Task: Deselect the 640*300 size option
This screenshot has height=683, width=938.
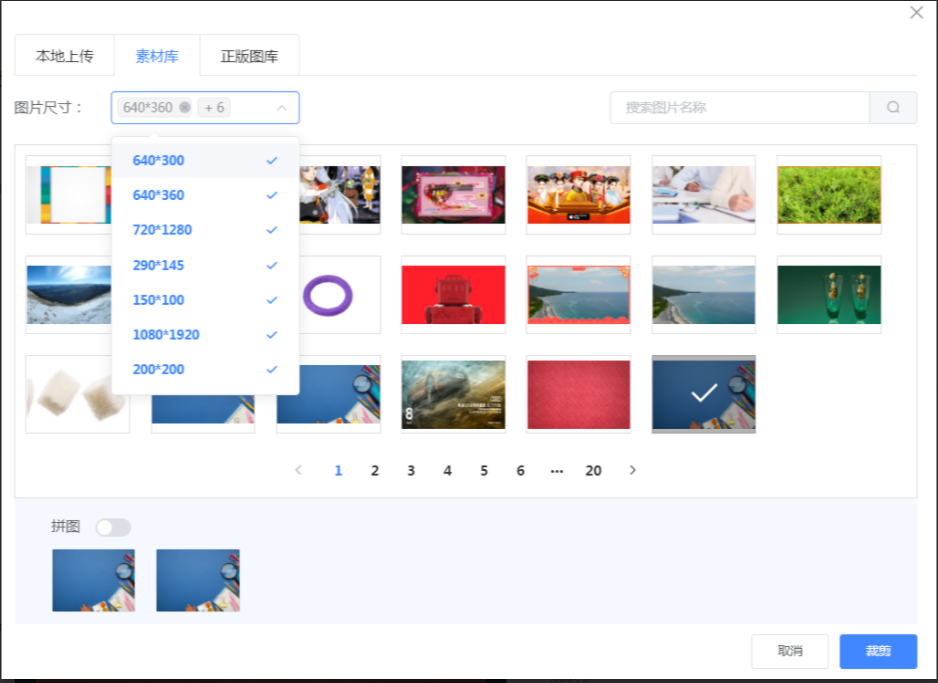Action: [x=205, y=160]
